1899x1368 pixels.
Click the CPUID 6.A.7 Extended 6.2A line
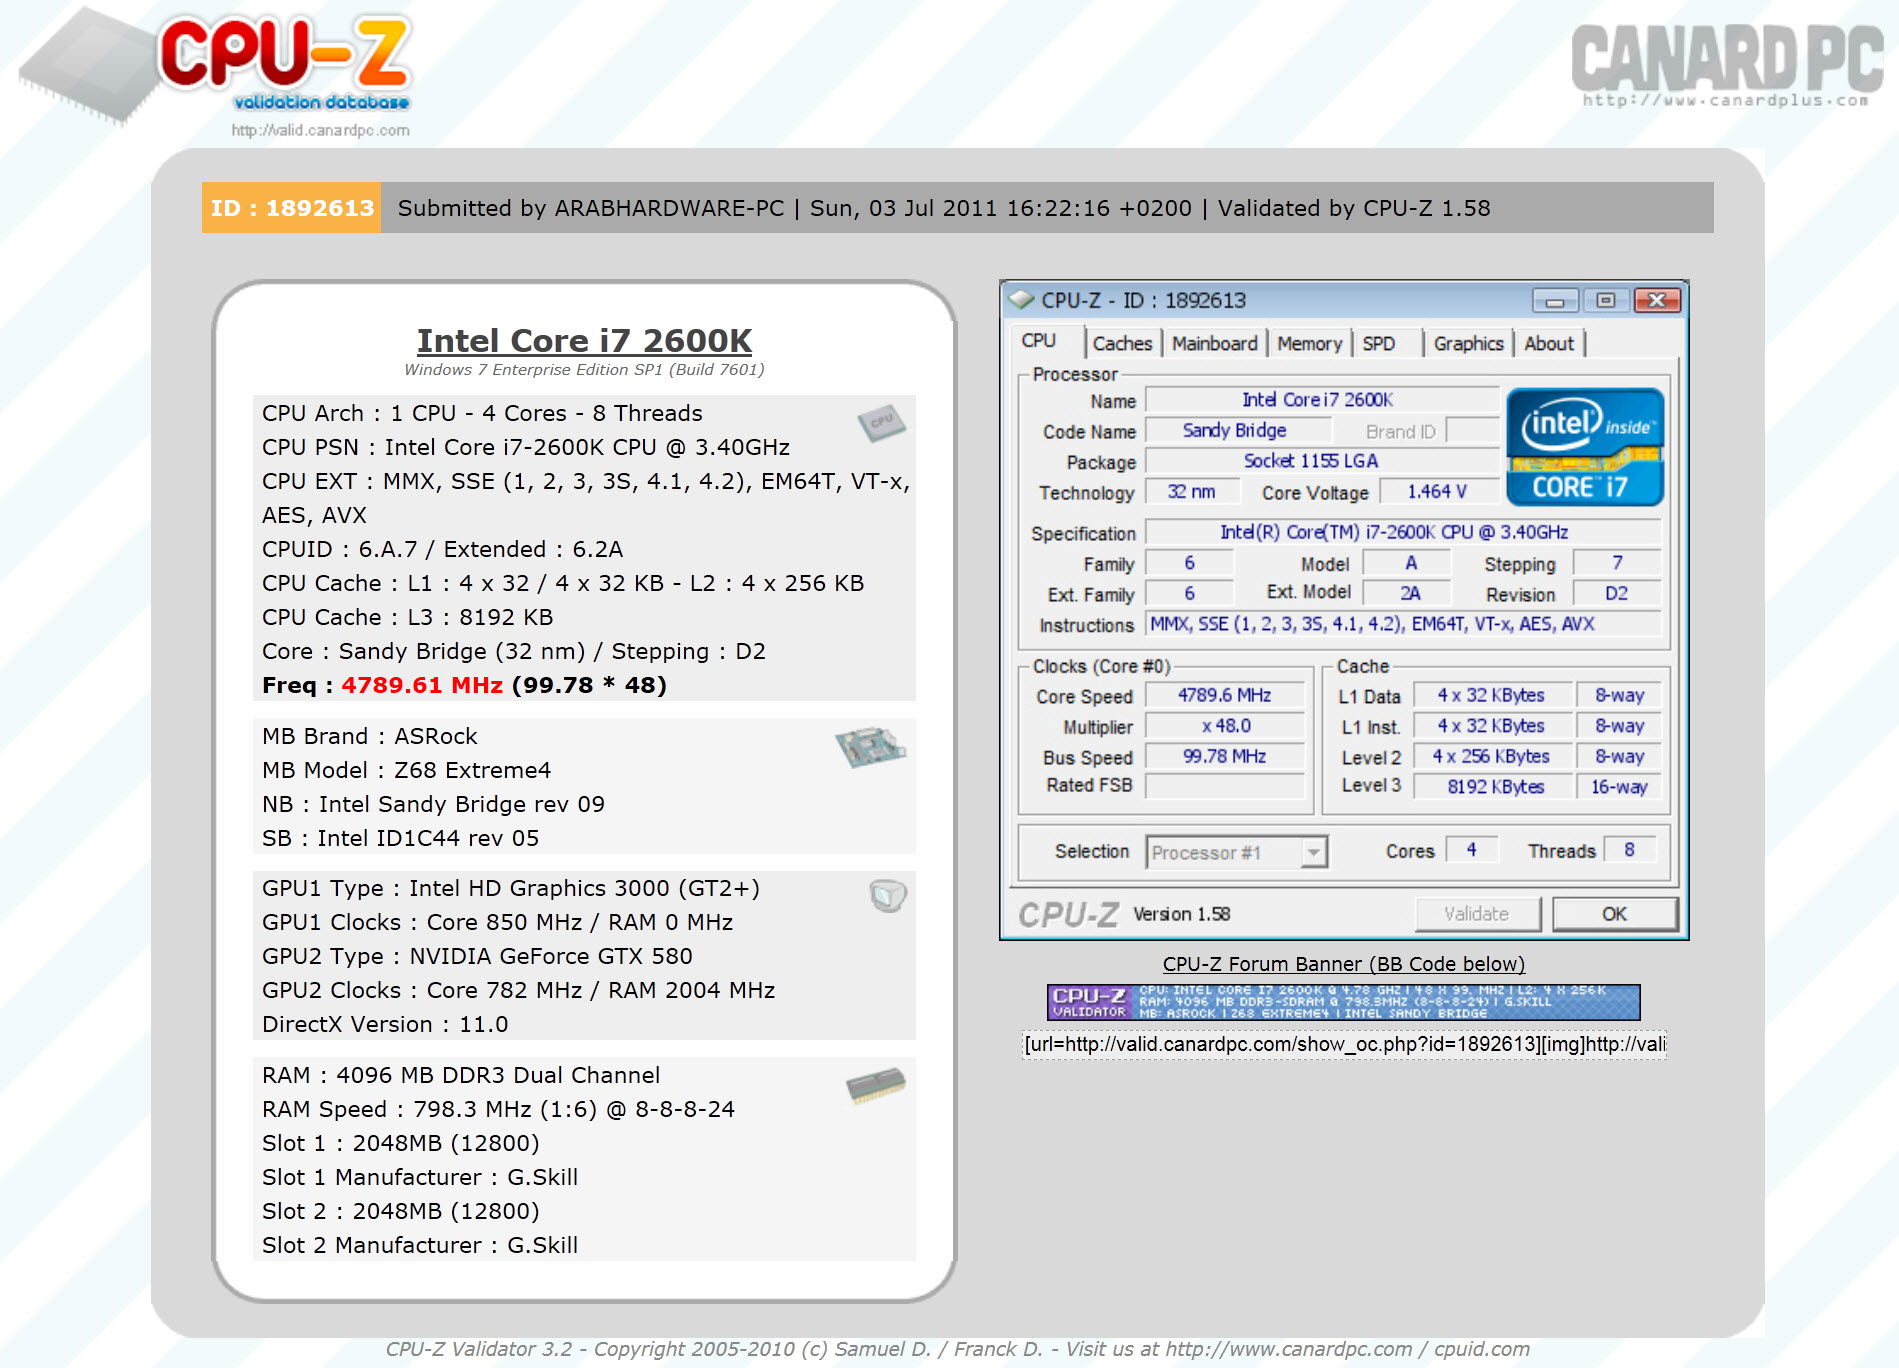coord(442,549)
